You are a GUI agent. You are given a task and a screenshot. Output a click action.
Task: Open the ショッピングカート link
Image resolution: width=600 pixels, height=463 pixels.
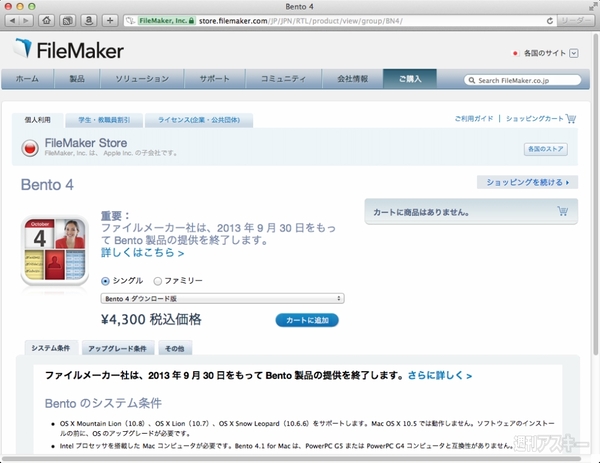point(535,119)
